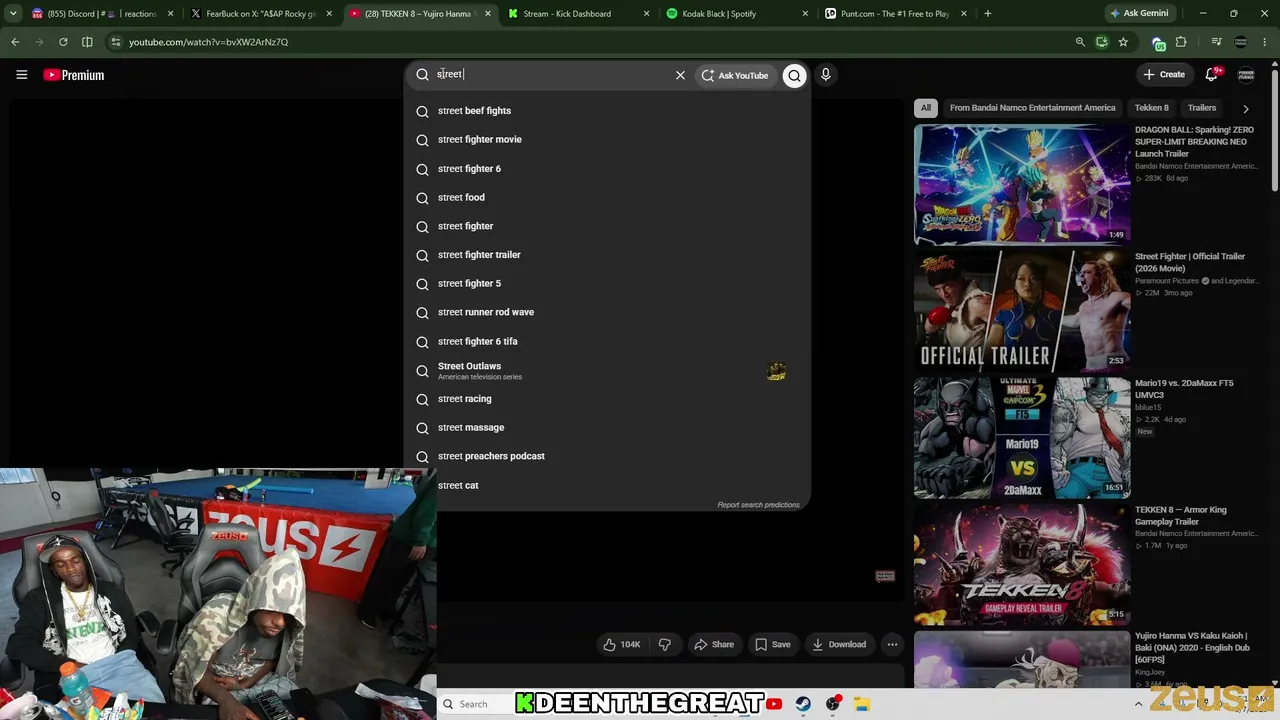1280x720 pixels.
Task: Open the Create menu
Action: pos(1164,74)
